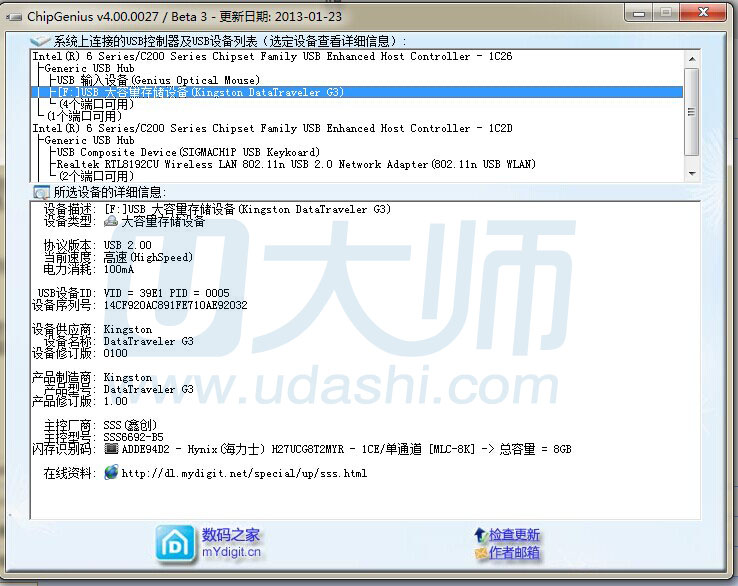Click the device list scrollbar thumb
Viewport: 738px width, 586px height.
pyautogui.click(x=692, y=112)
